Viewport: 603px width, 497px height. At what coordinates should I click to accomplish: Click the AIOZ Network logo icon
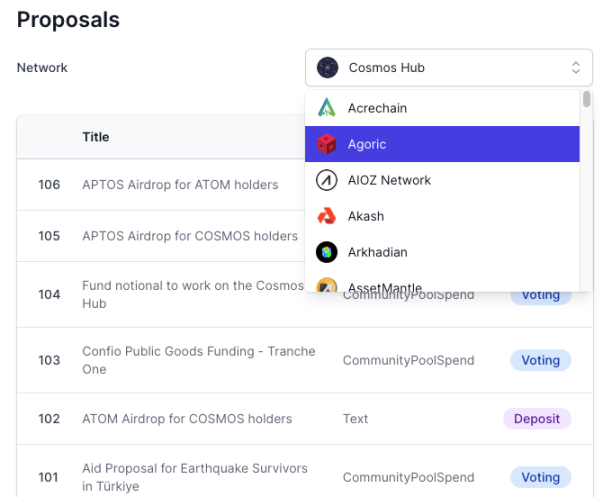tap(327, 180)
